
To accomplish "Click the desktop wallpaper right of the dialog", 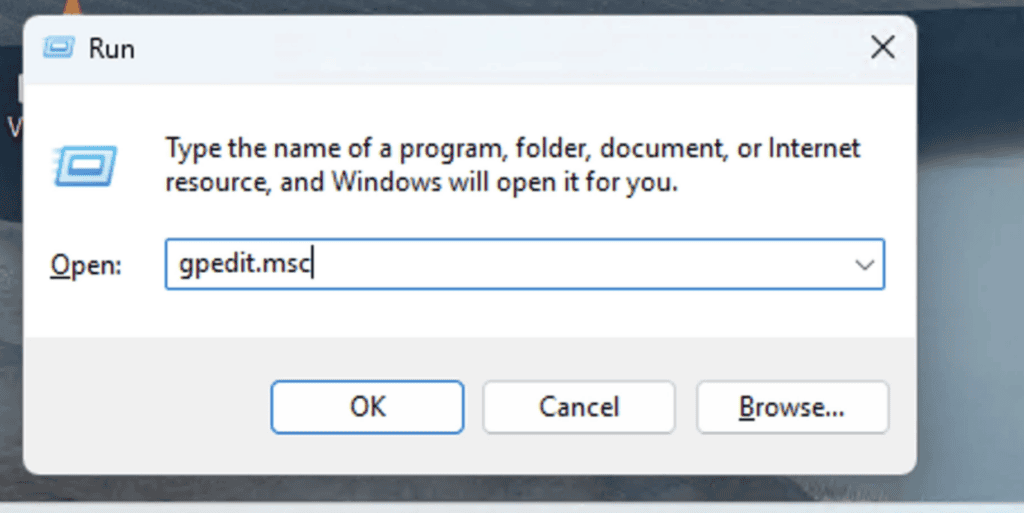I will pyautogui.click(x=970, y=261).
